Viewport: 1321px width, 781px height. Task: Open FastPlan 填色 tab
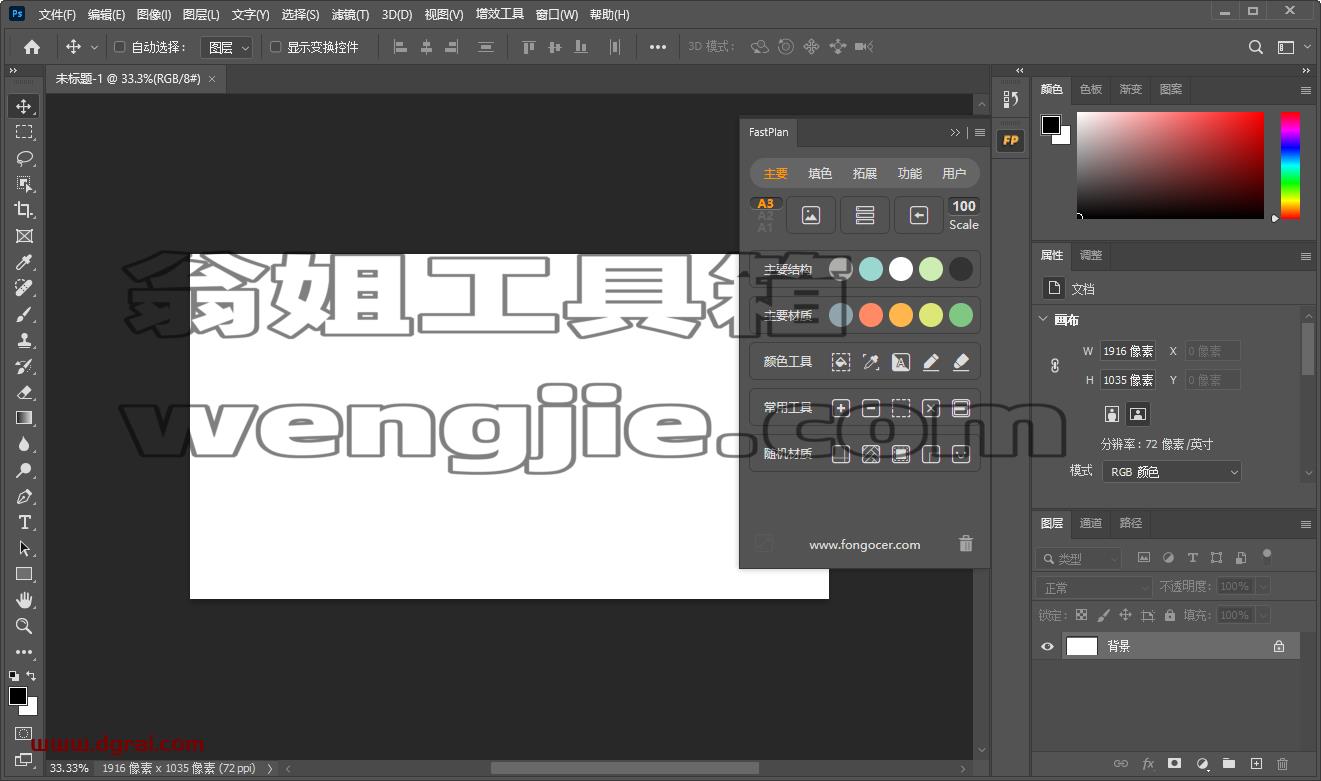click(820, 173)
